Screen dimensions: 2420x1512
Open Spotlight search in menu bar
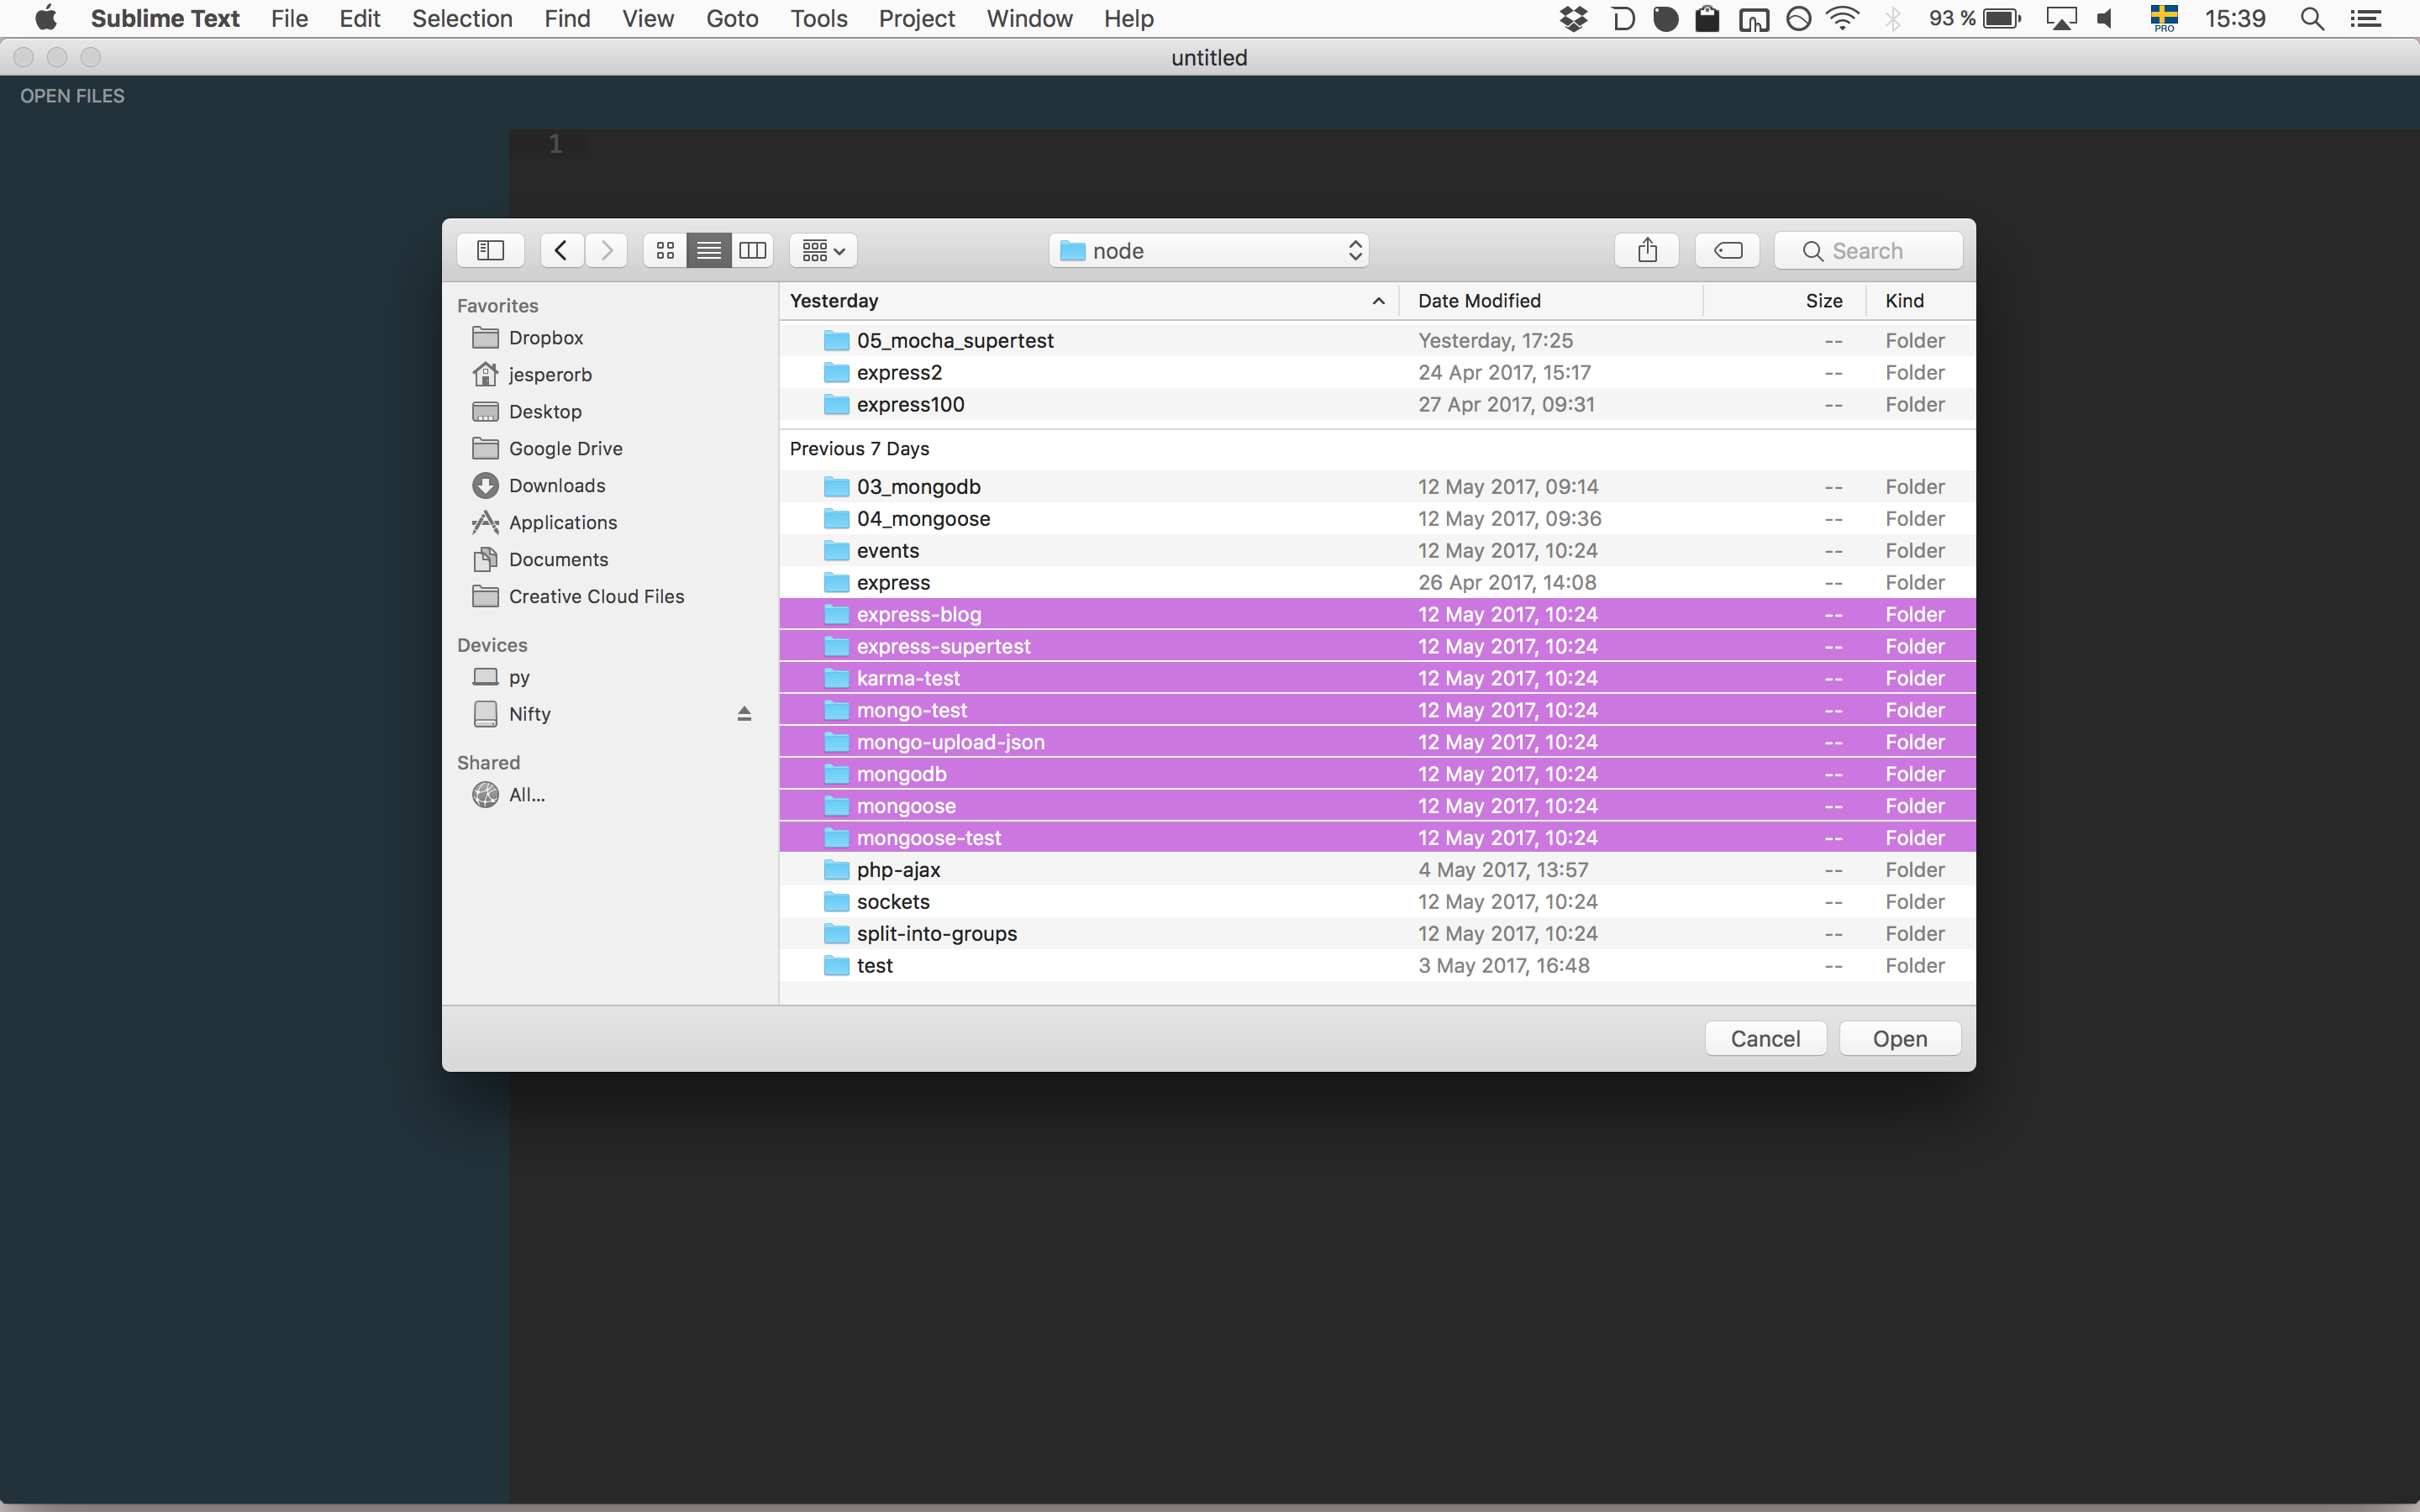point(2311,18)
